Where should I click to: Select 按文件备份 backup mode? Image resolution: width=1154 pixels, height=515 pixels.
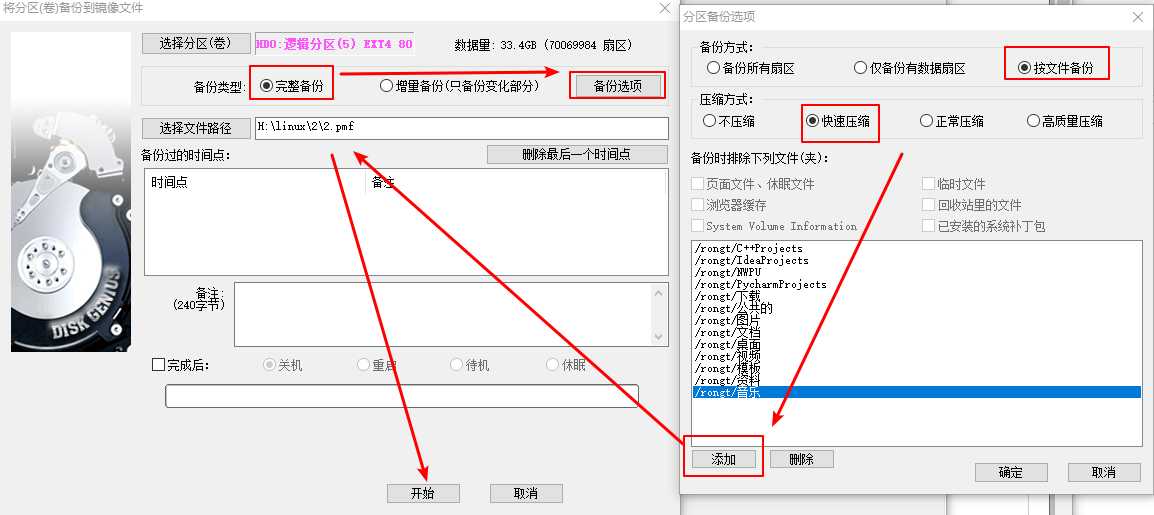tap(1056, 68)
